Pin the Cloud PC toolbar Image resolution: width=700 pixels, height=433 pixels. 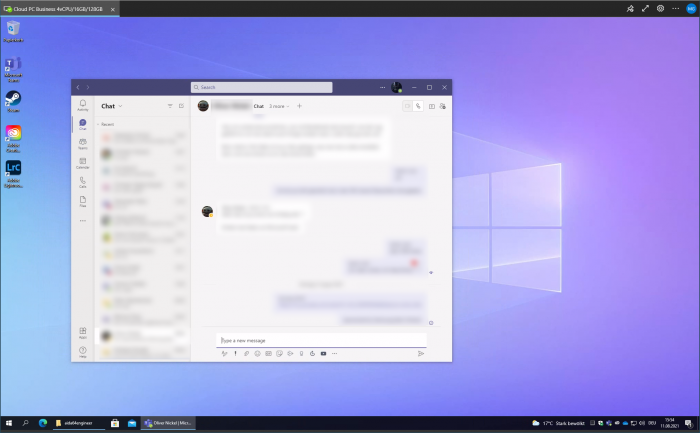click(x=630, y=8)
